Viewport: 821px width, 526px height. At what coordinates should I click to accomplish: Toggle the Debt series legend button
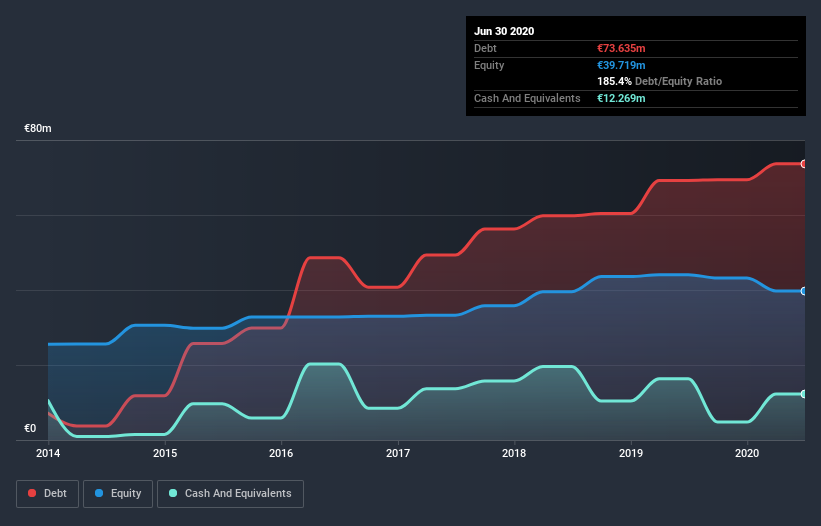point(48,494)
